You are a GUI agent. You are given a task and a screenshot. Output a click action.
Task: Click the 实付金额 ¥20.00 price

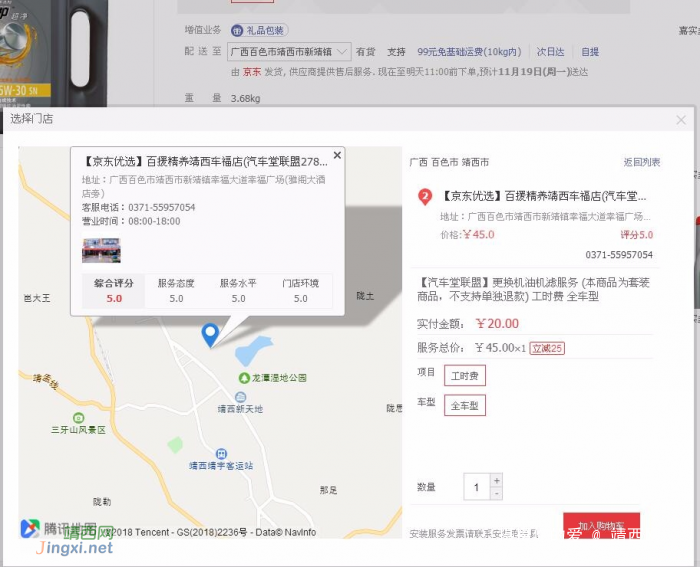[x=497, y=324]
